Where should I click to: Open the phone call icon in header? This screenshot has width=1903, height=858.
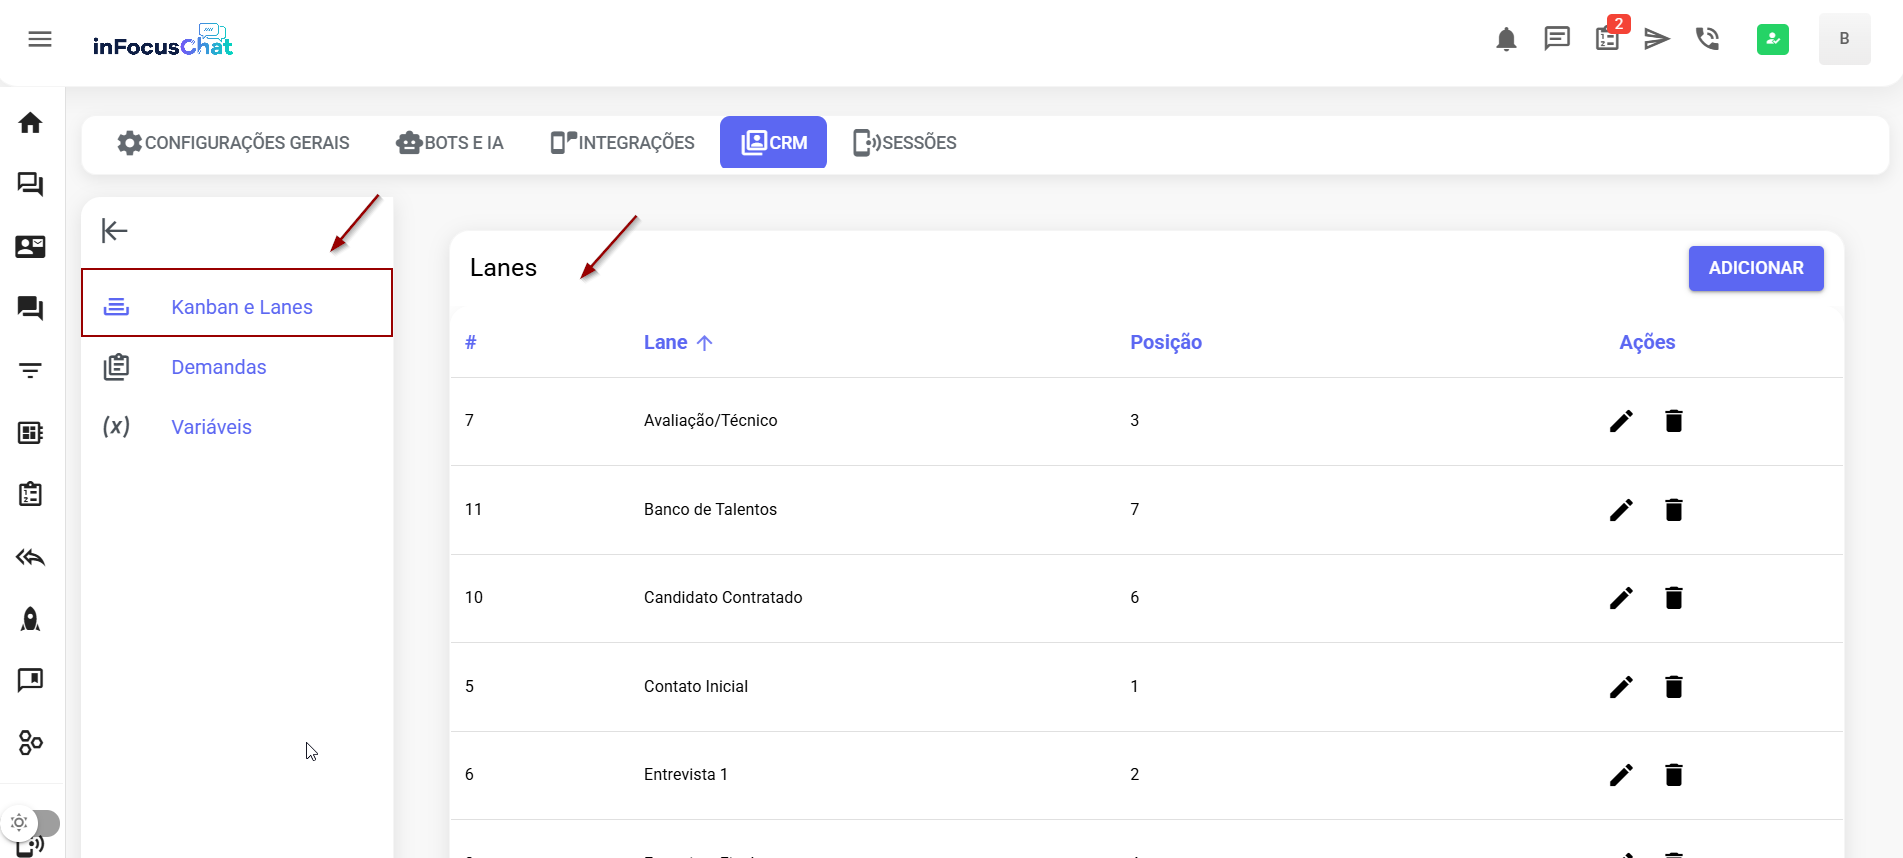point(1707,39)
